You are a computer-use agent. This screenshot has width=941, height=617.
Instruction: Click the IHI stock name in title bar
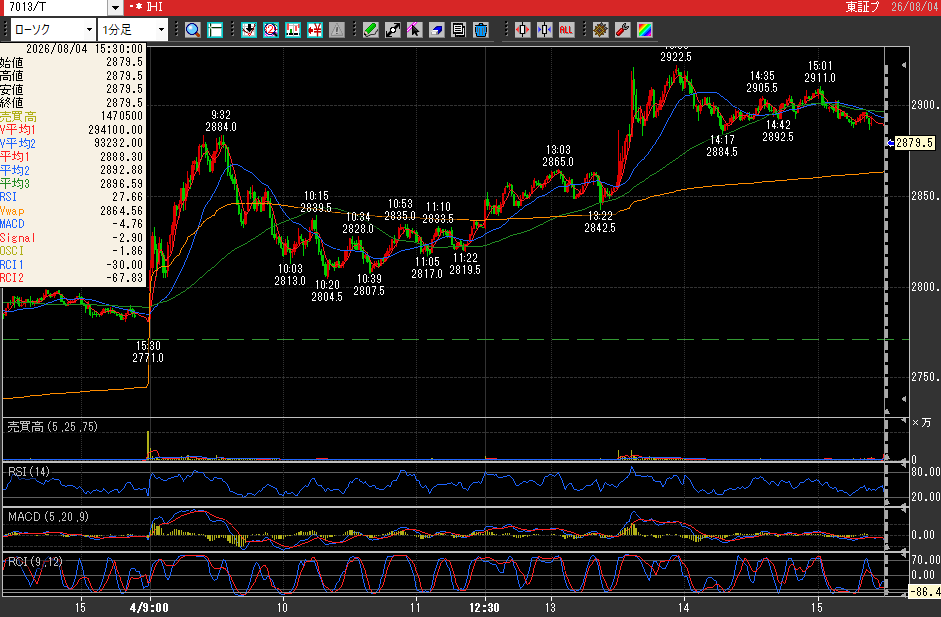(155, 7)
